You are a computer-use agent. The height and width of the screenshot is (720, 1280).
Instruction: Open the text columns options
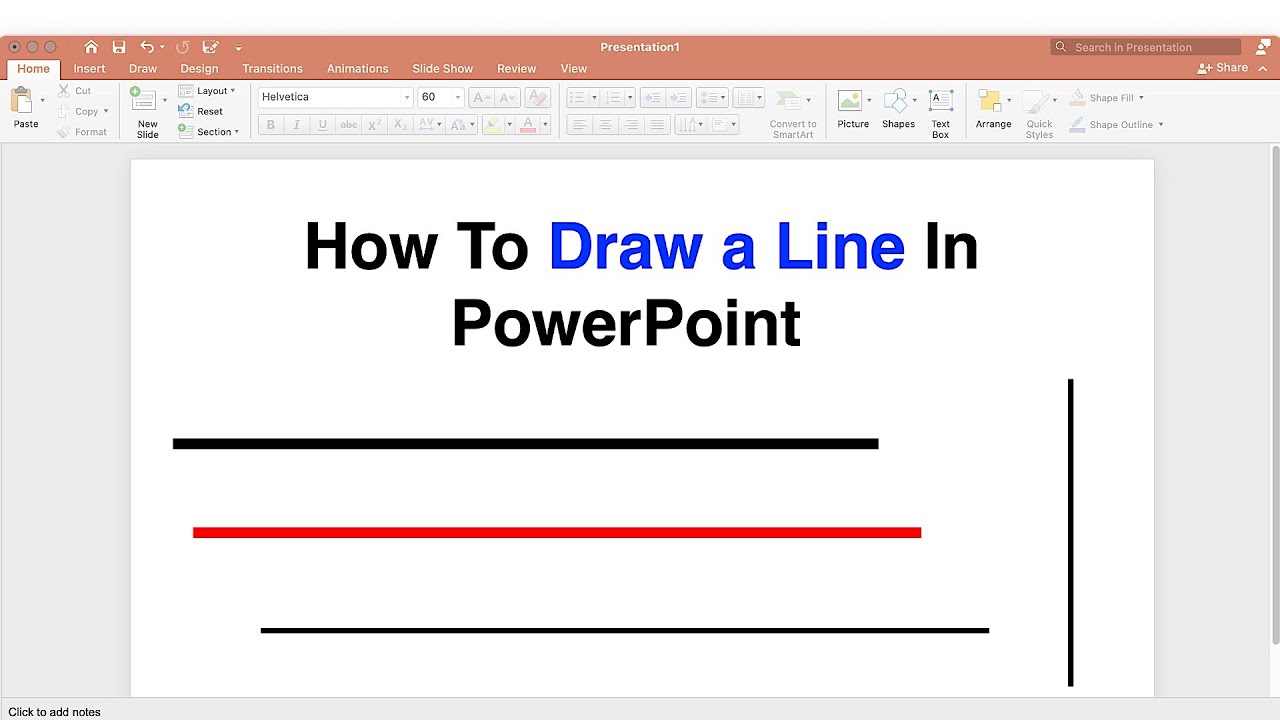(x=748, y=97)
